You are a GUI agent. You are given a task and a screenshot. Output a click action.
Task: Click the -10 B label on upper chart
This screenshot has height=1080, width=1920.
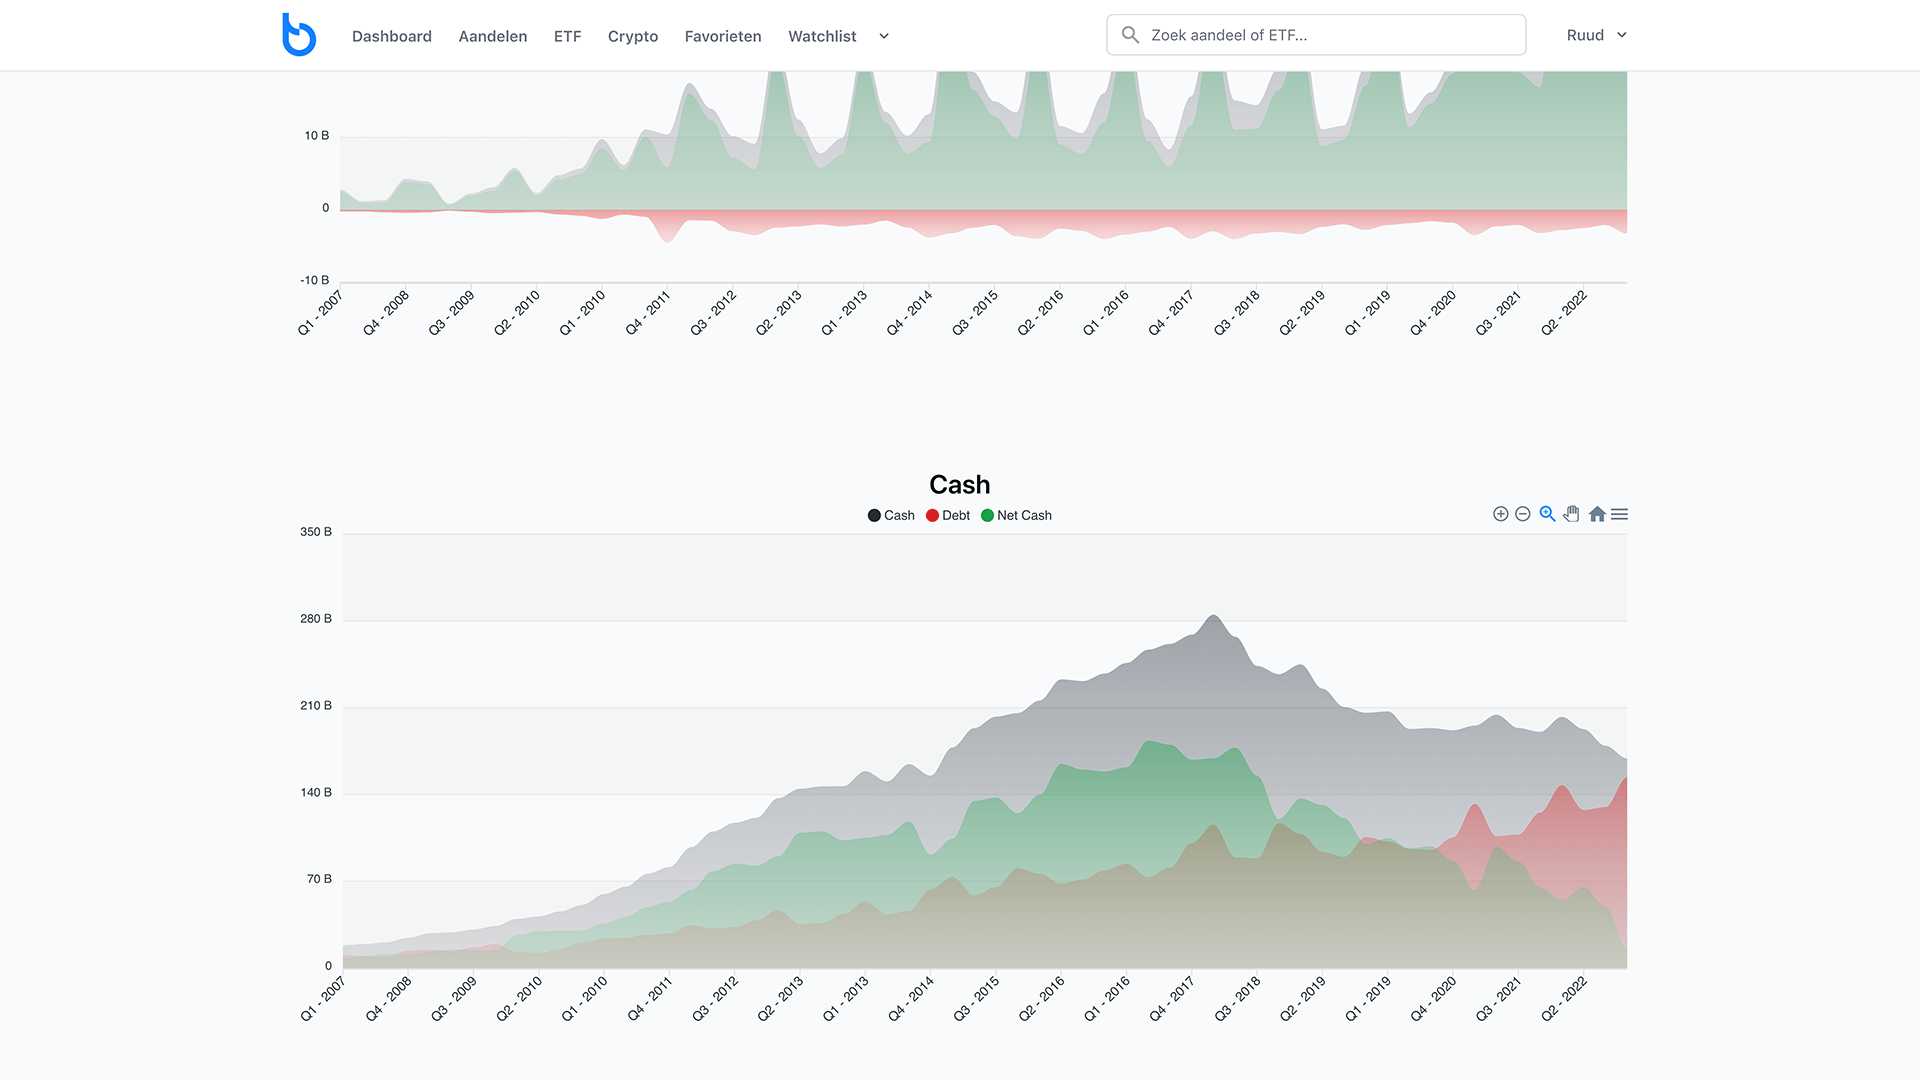(315, 280)
